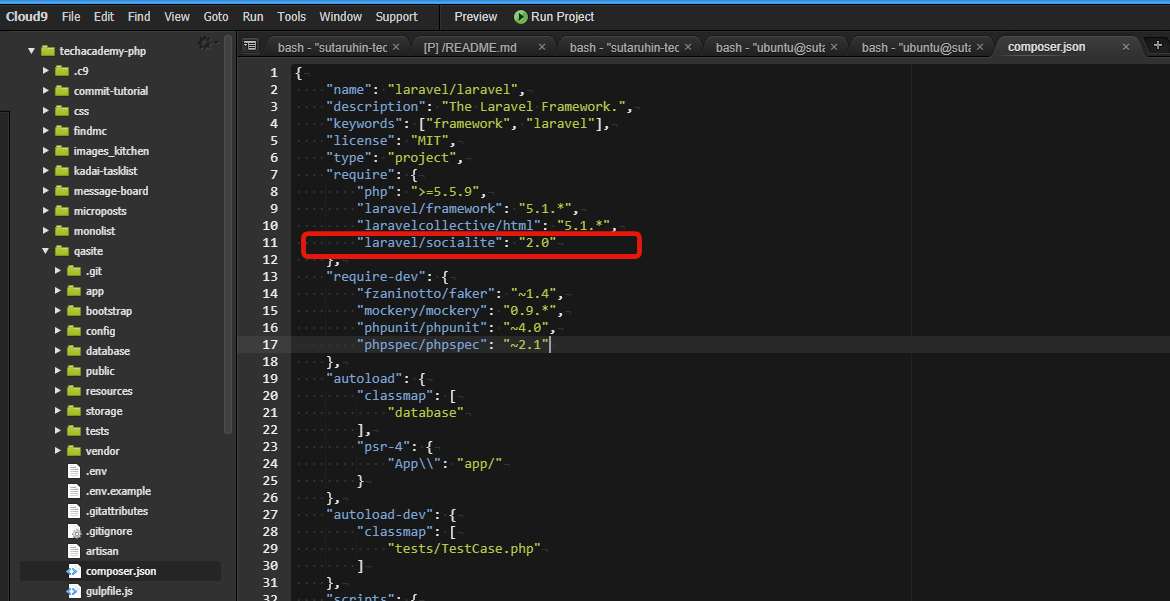Add a new tab with plus icon

[x=1158, y=46]
